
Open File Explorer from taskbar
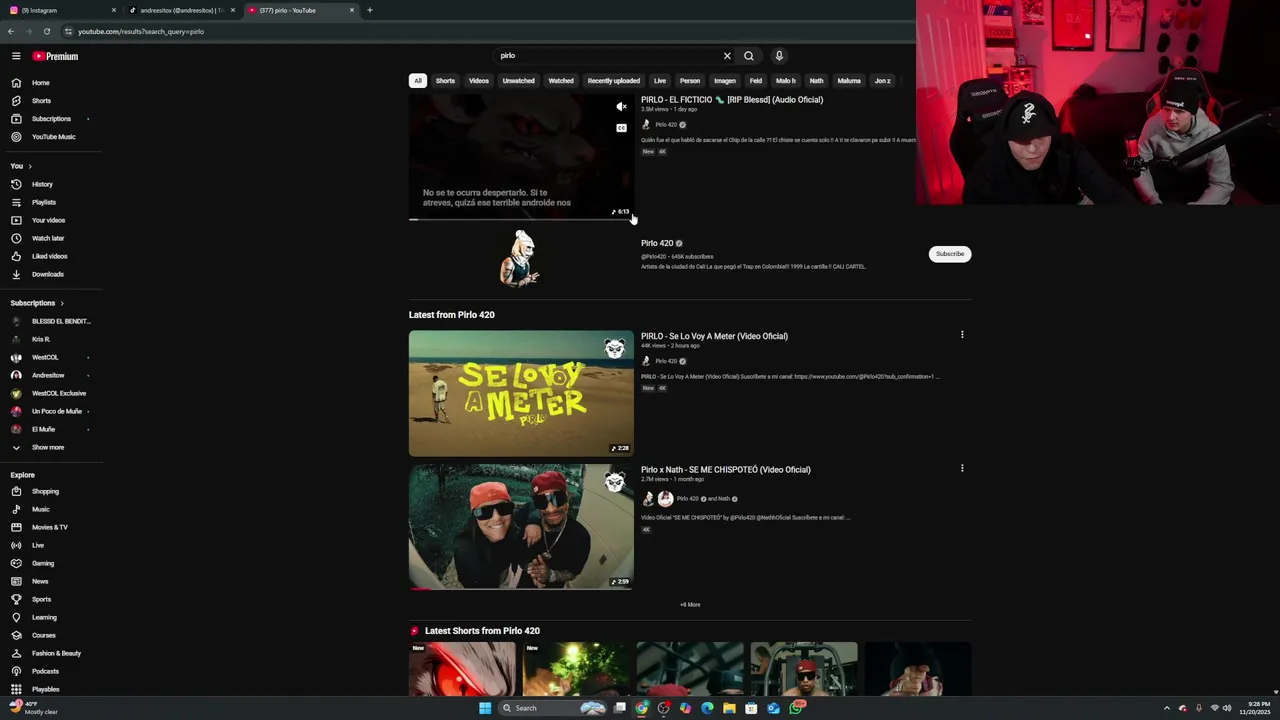point(729,708)
